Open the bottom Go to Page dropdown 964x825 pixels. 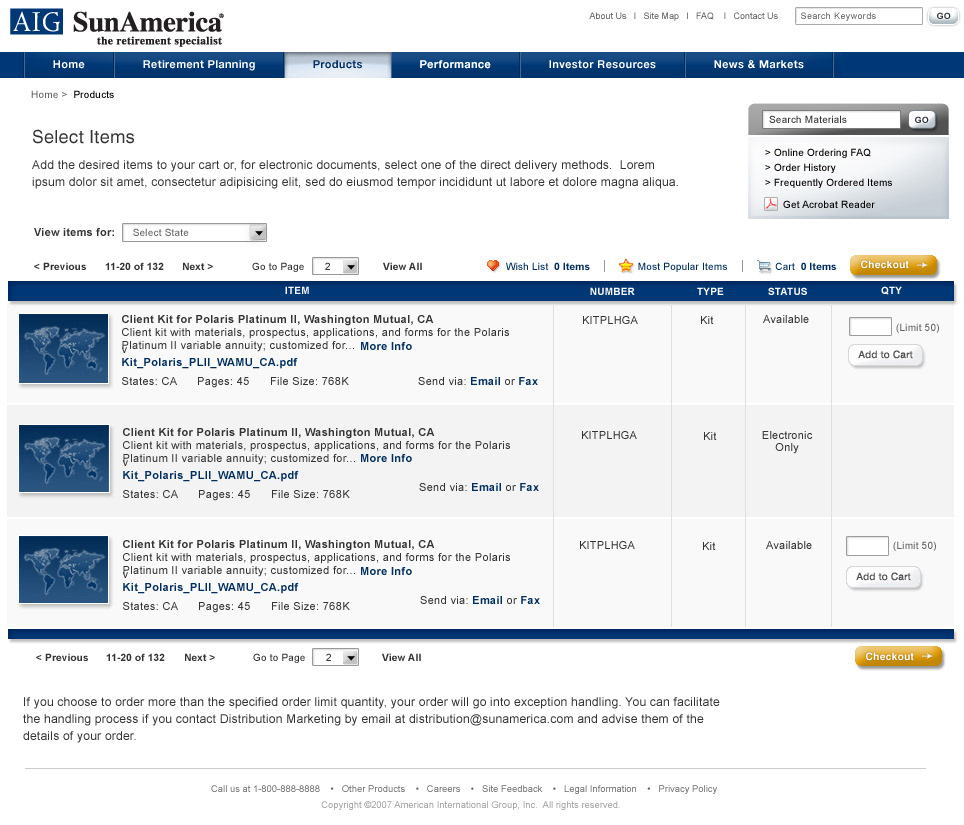(x=335, y=657)
